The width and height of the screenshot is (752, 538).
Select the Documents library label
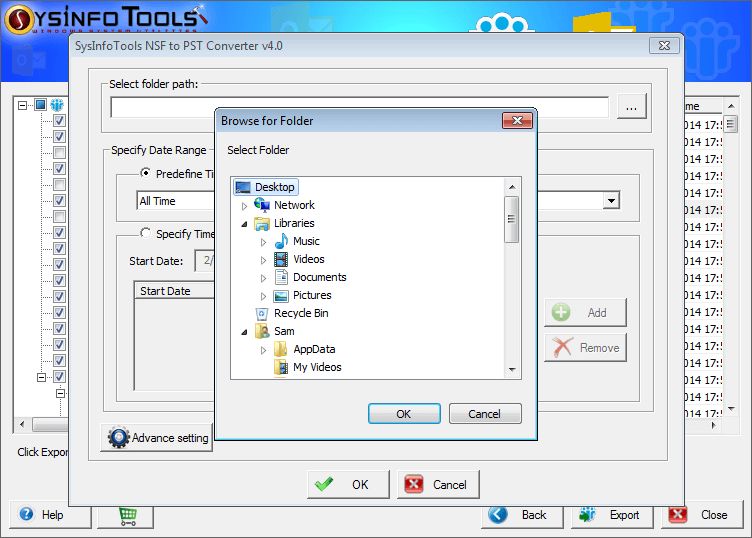(x=319, y=277)
